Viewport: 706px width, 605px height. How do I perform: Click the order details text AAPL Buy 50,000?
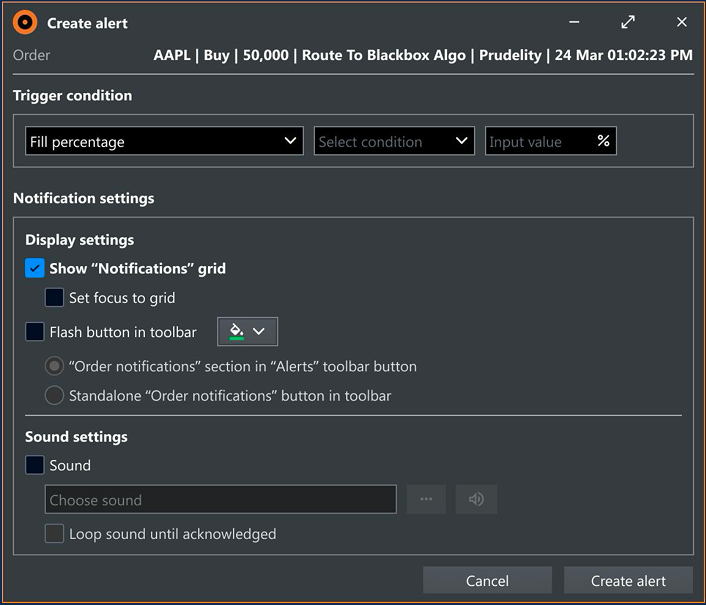coord(423,55)
